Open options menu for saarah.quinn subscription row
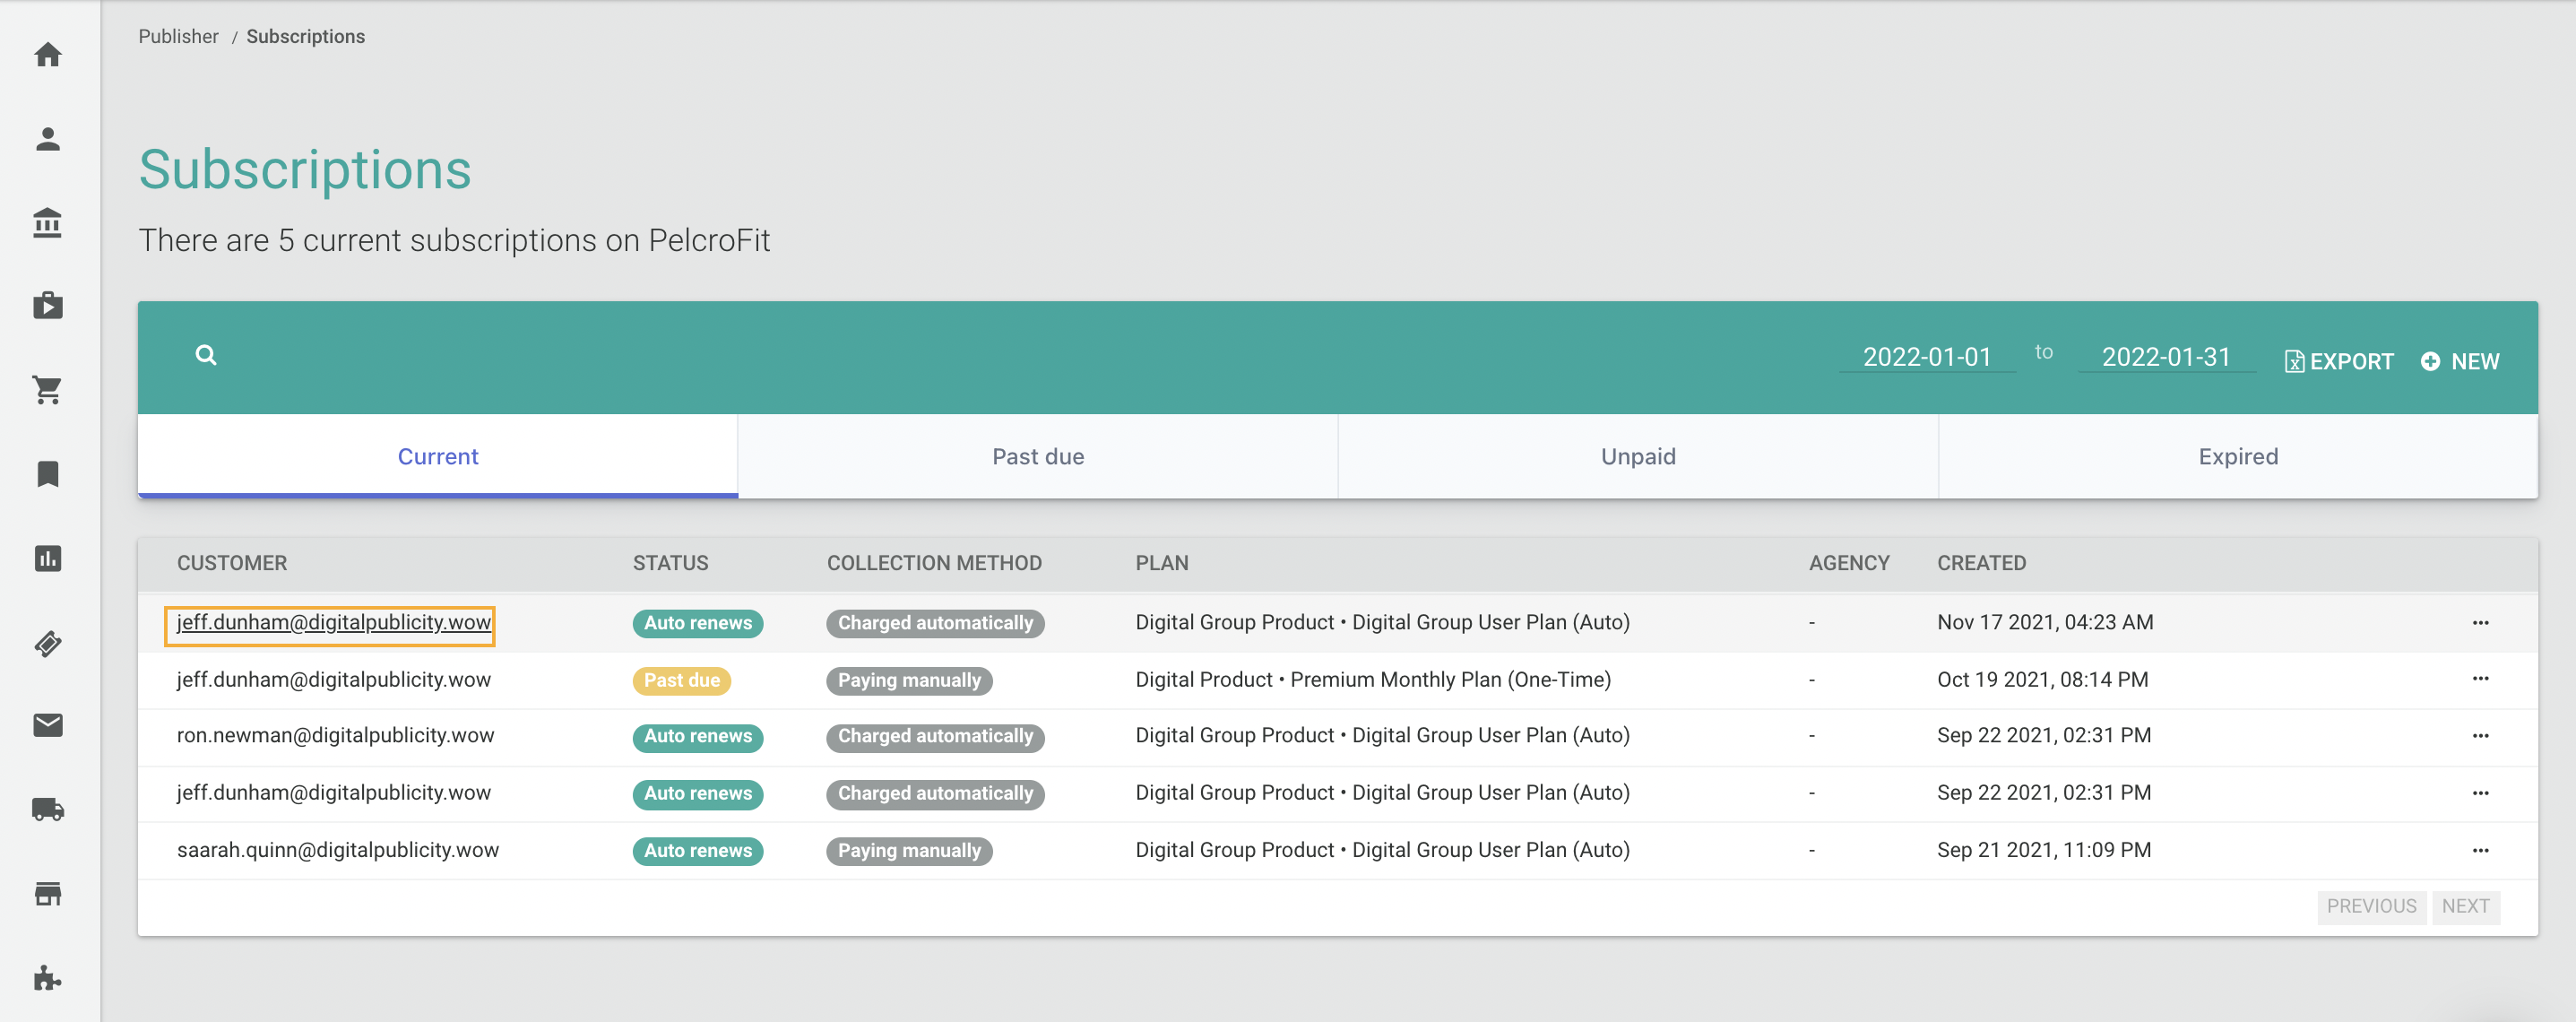Viewport: 2576px width, 1022px height. pos(2480,850)
